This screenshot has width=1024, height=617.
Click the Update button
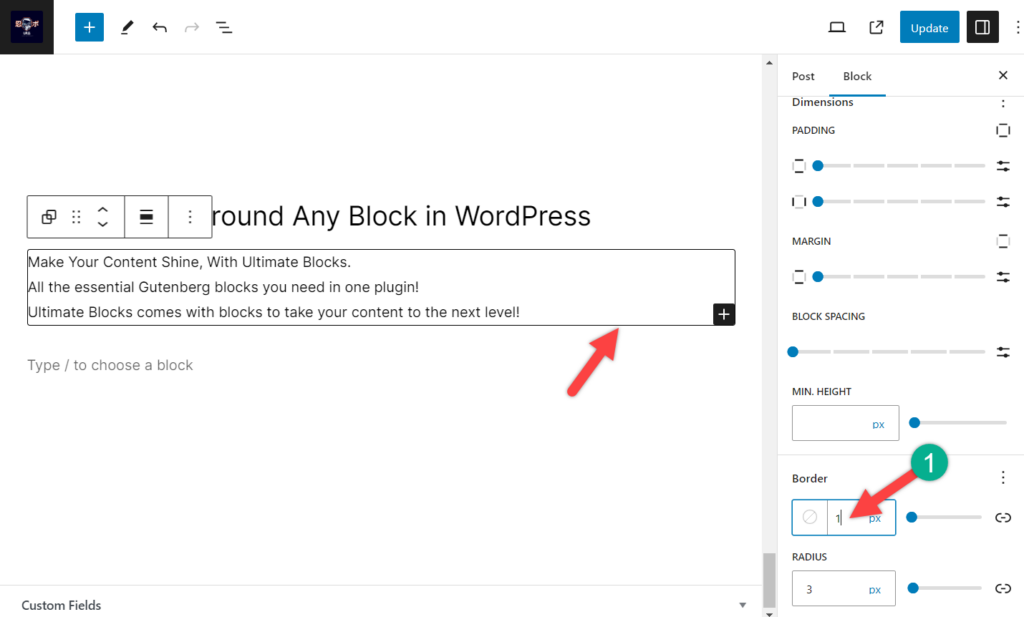(x=929, y=27)
